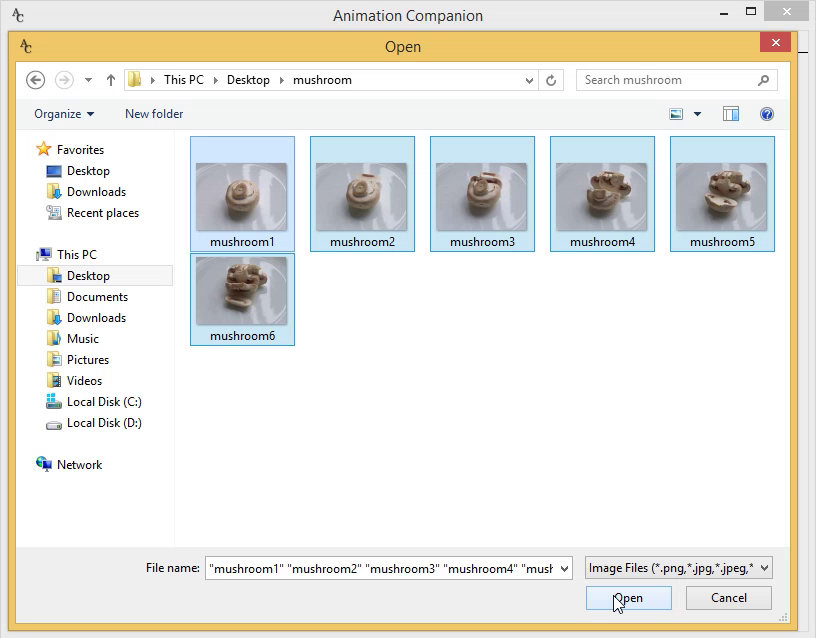Viewport: 816px width, 638px height.
Task: Select Desktop under This PC
Action: click(95, 276)
